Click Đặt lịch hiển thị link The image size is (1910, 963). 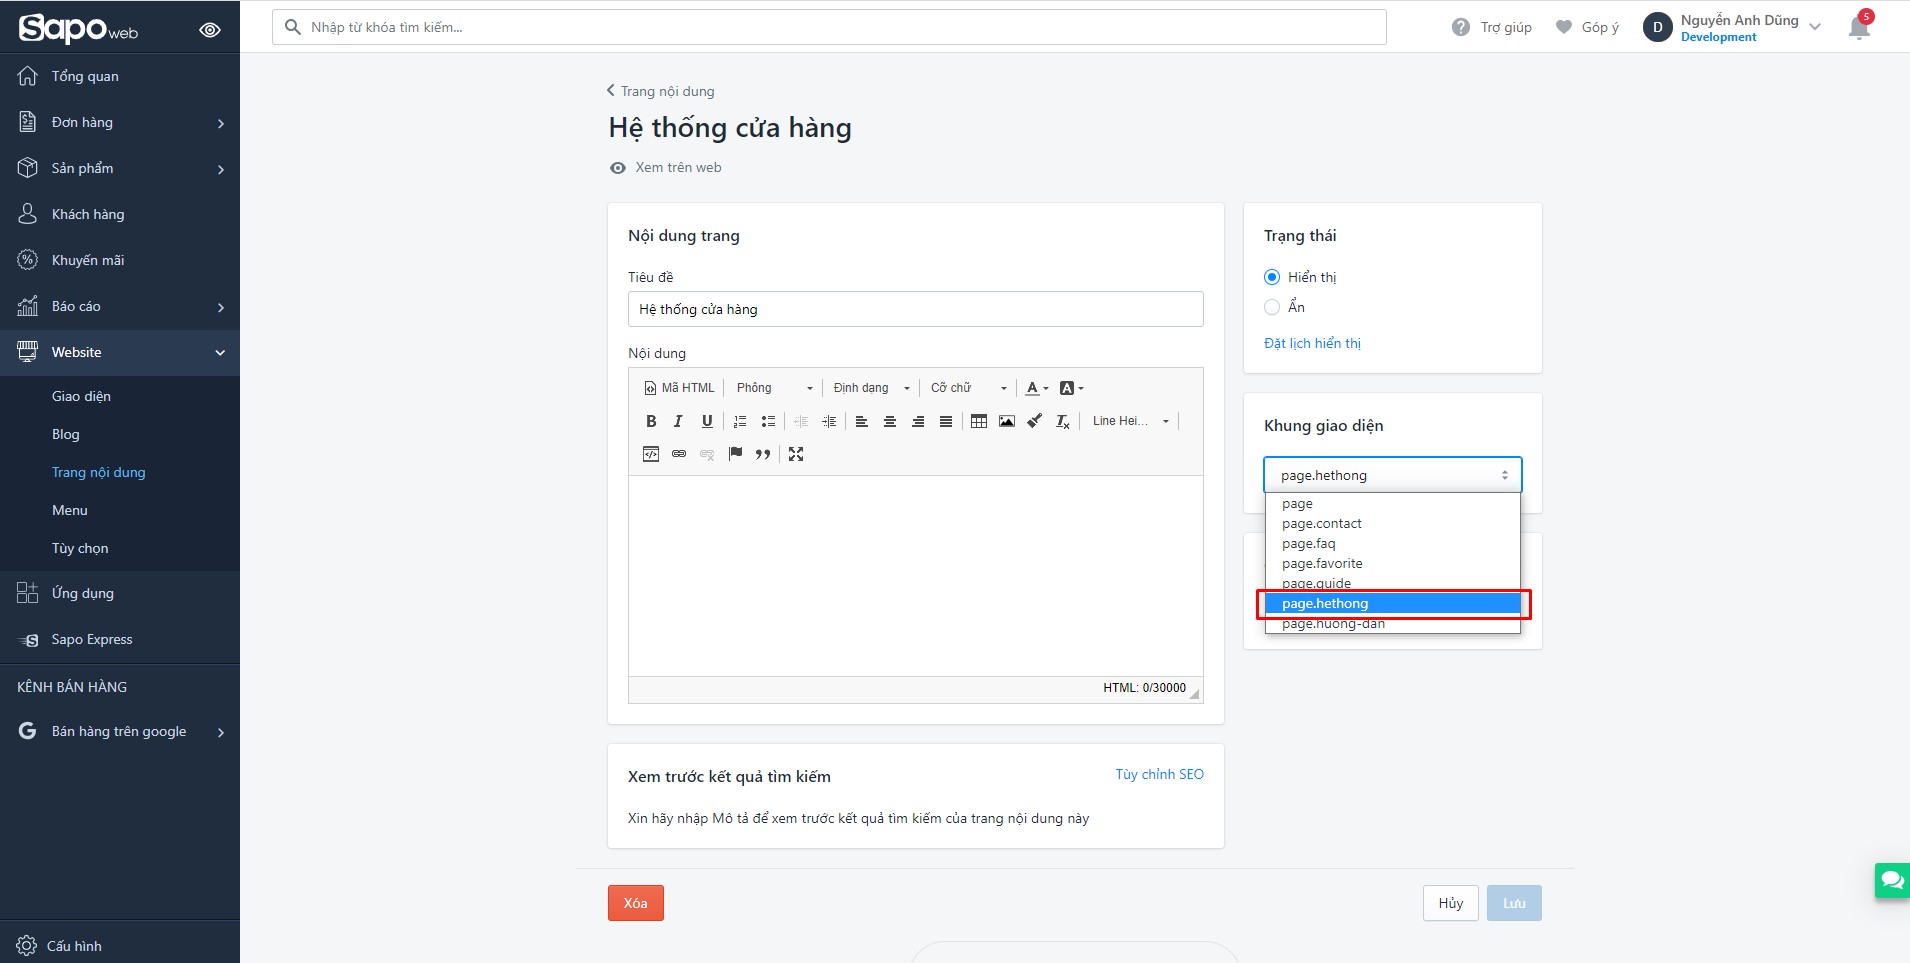tap(1312, 343)
